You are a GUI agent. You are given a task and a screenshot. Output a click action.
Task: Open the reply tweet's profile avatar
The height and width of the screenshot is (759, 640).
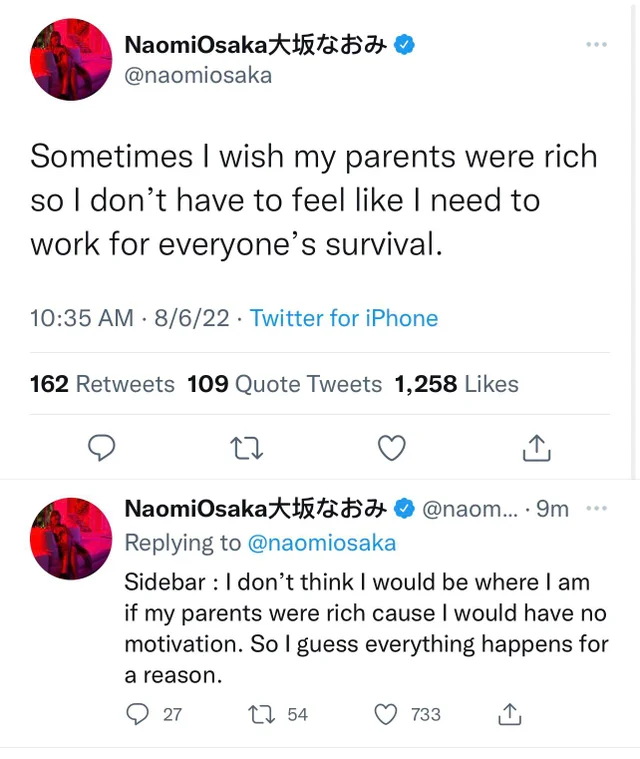pos(71,538)
